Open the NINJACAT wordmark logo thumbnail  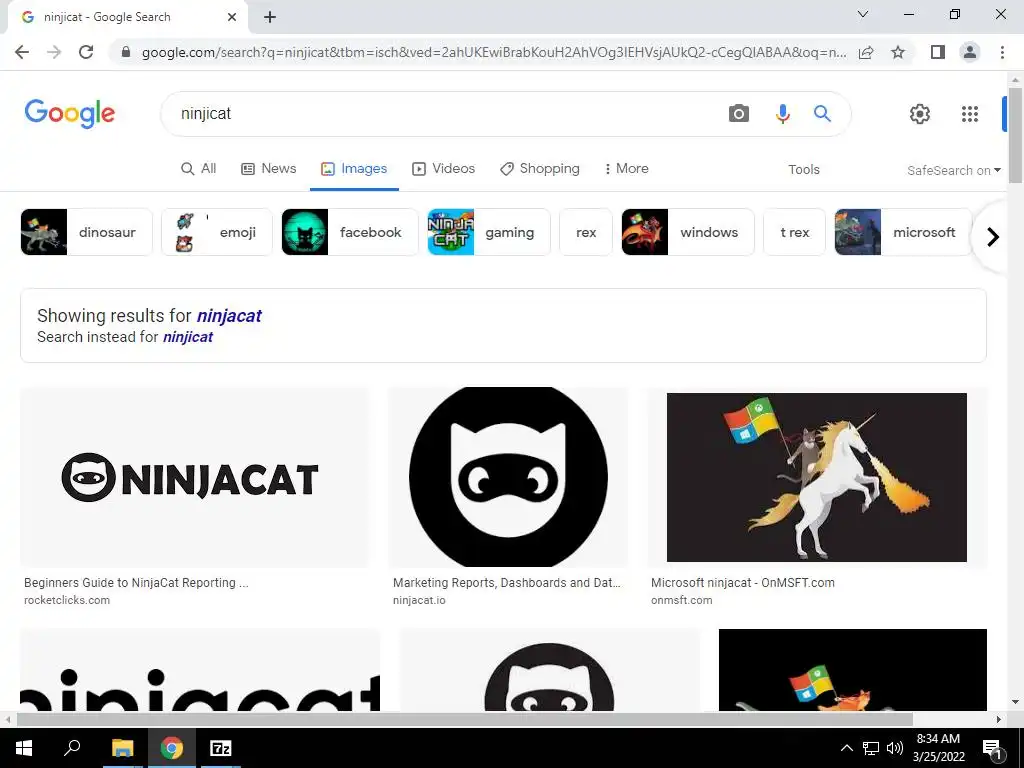195,477
